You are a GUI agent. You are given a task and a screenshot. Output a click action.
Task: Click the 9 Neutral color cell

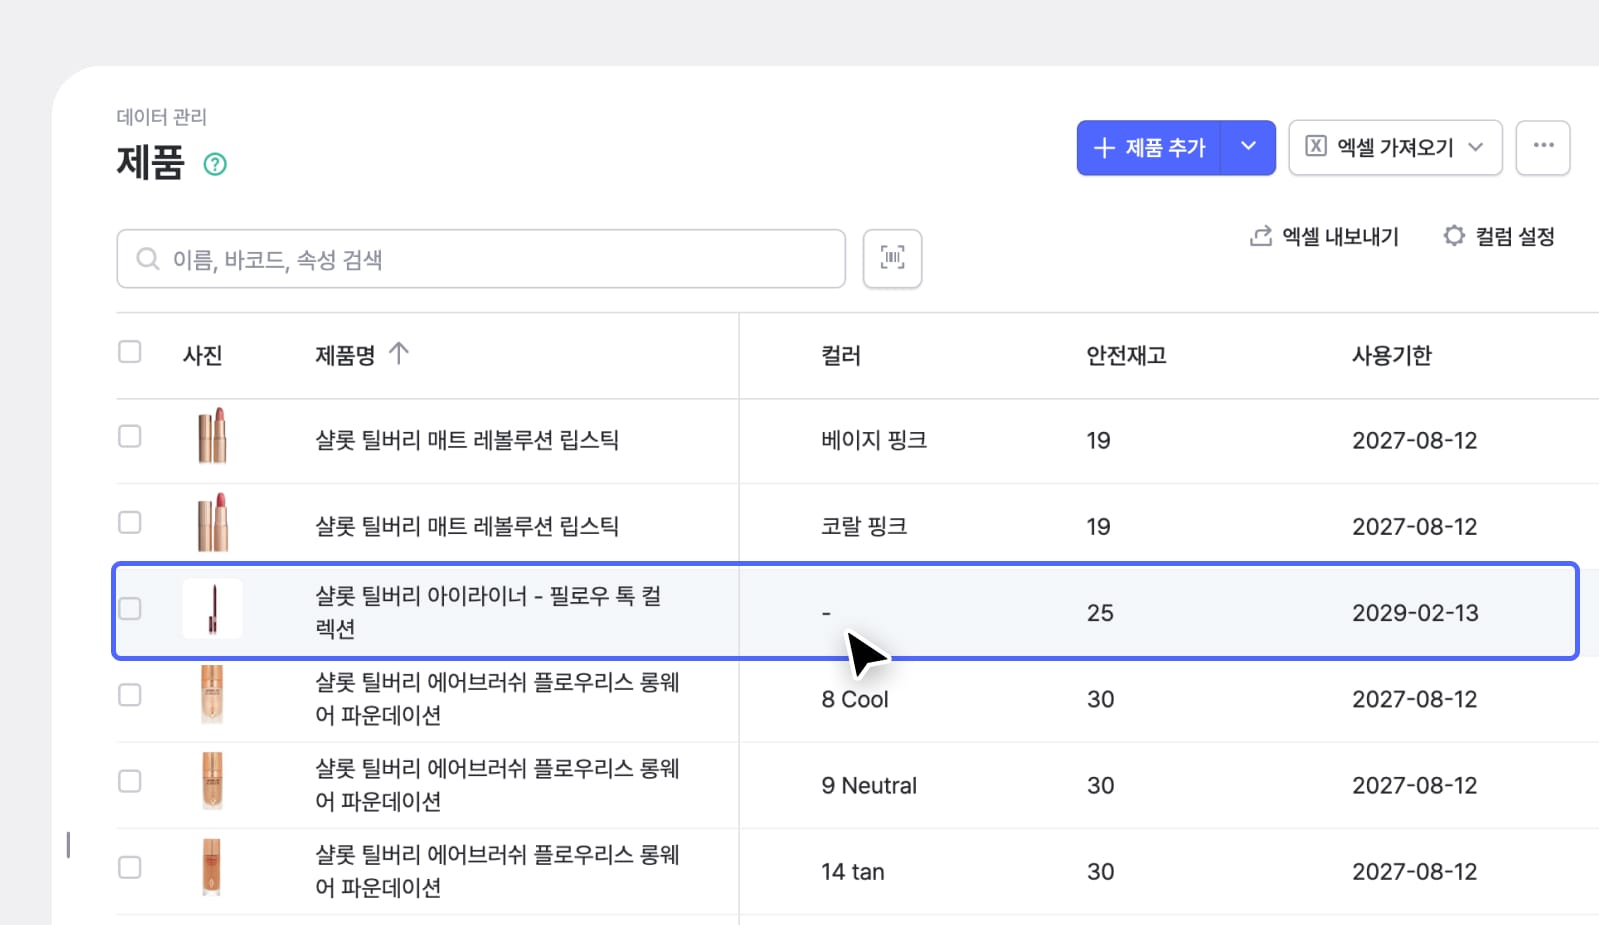pos(869,785)
